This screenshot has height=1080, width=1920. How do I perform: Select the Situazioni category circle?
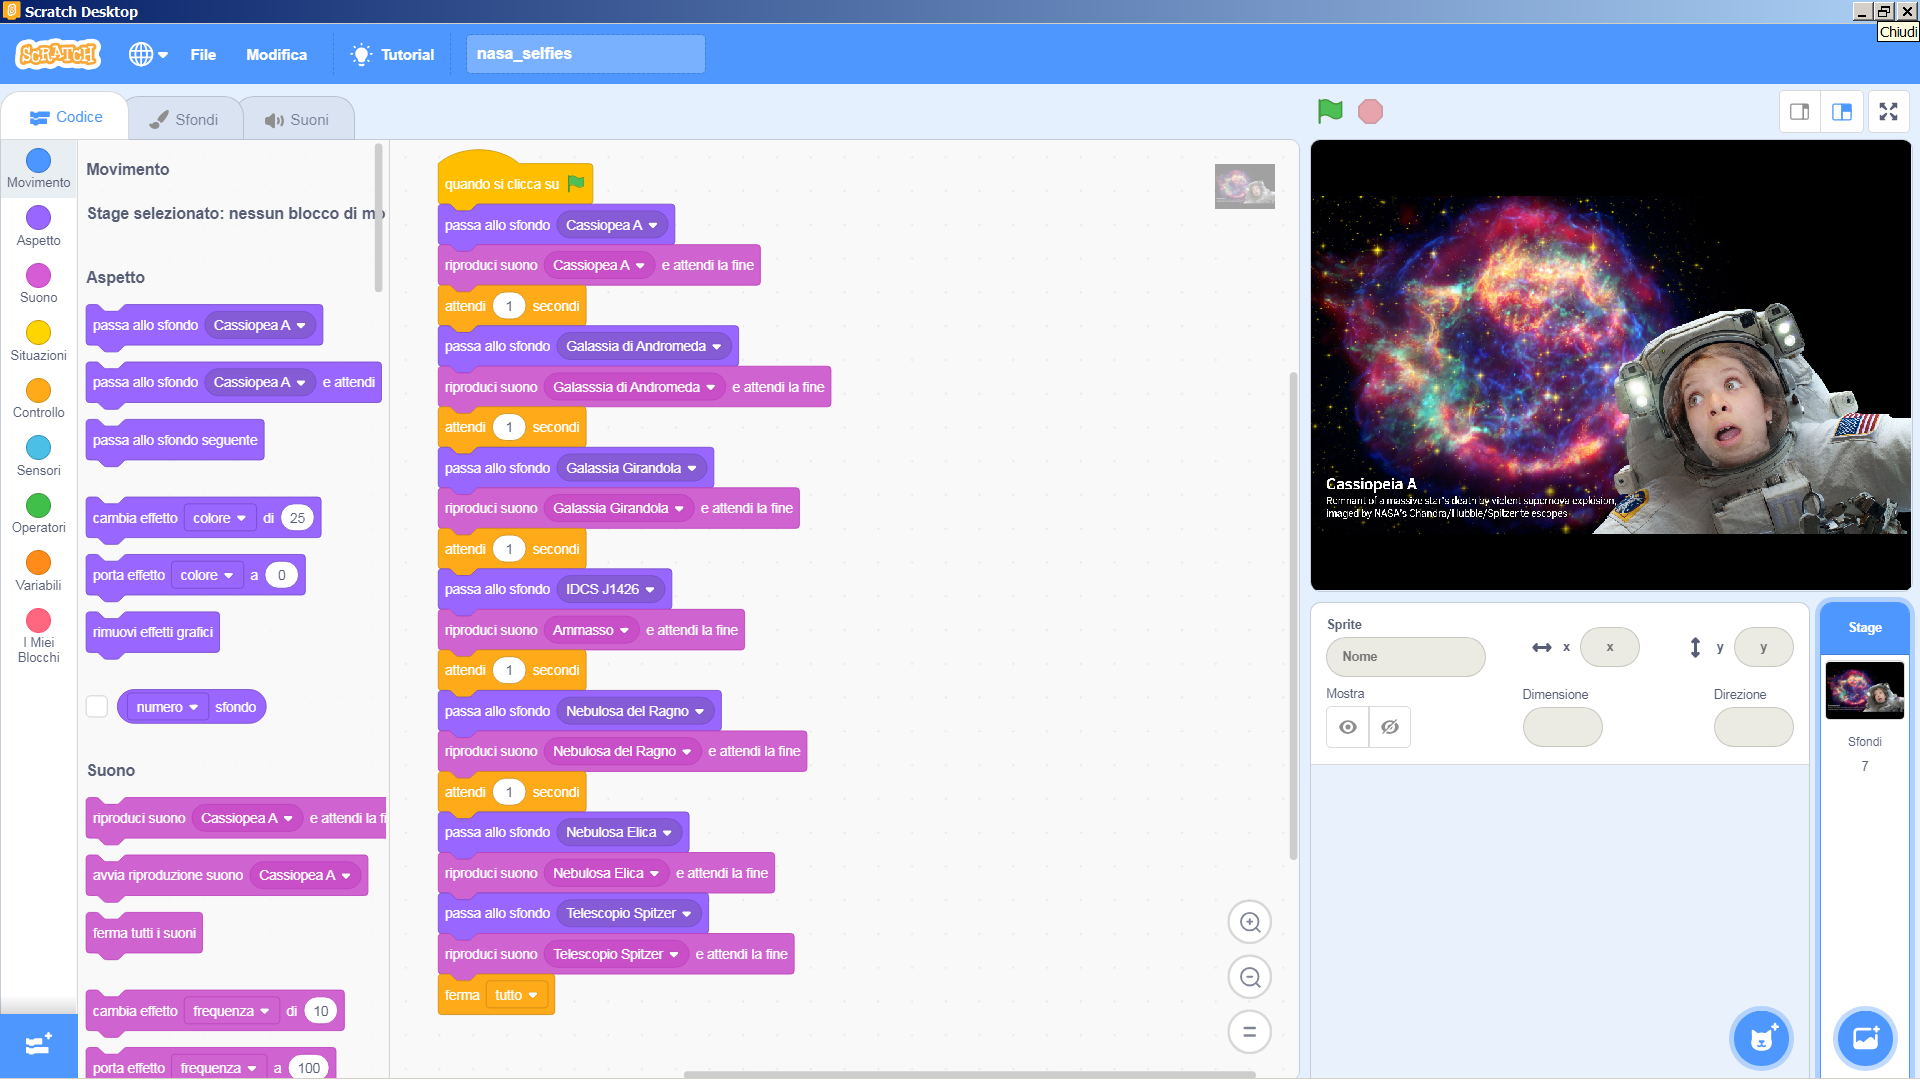39,333
